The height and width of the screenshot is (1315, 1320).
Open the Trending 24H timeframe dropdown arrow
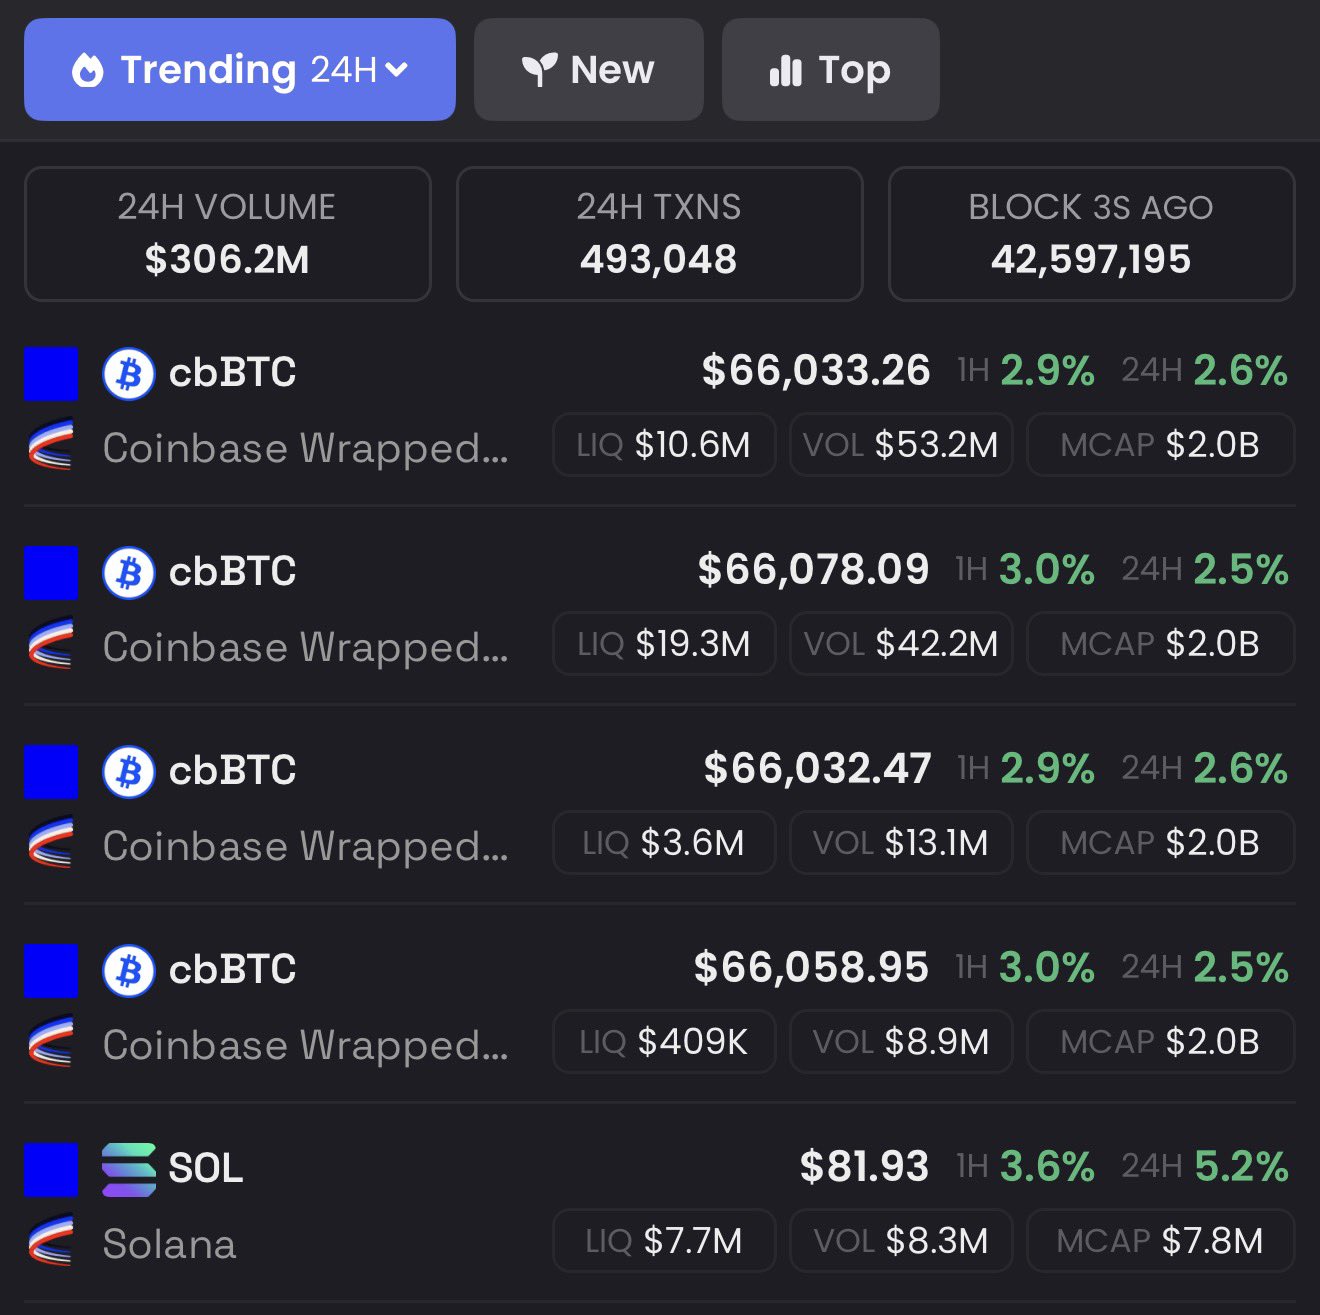click(x=397, y=70)
